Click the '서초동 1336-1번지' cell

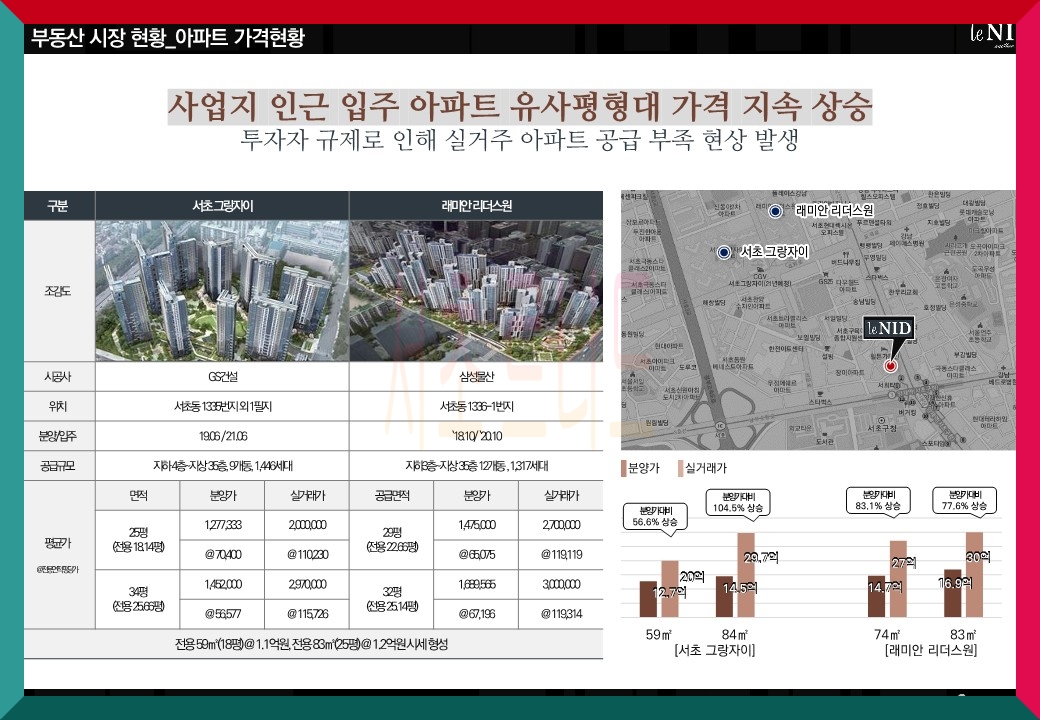pos(476,406)
